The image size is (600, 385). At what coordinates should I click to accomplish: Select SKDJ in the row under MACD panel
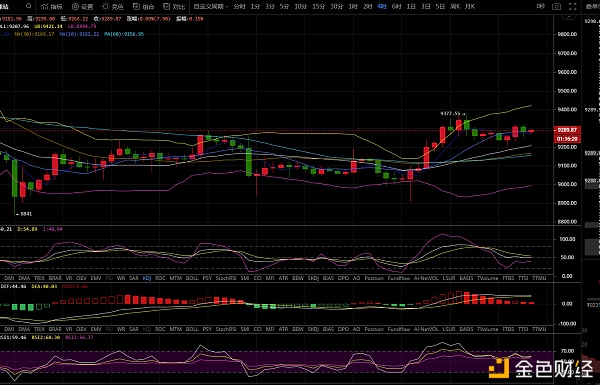tap(313, 329)
